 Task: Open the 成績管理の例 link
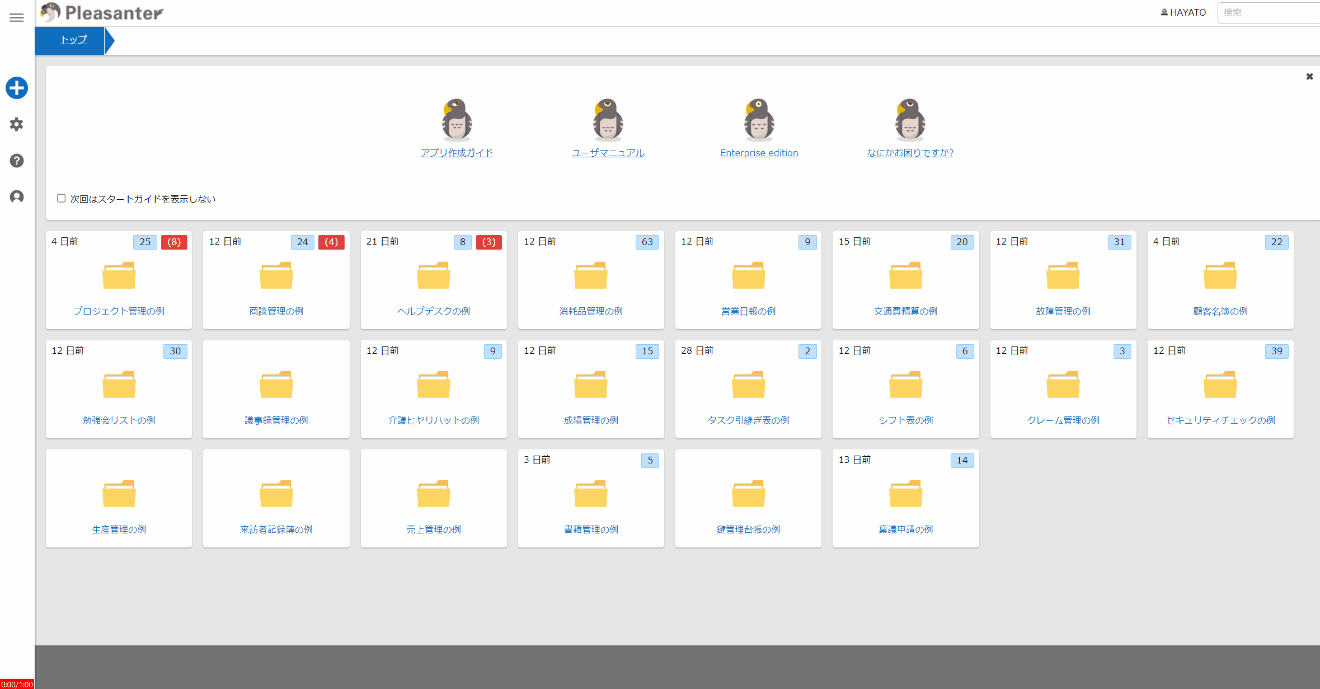591,420
